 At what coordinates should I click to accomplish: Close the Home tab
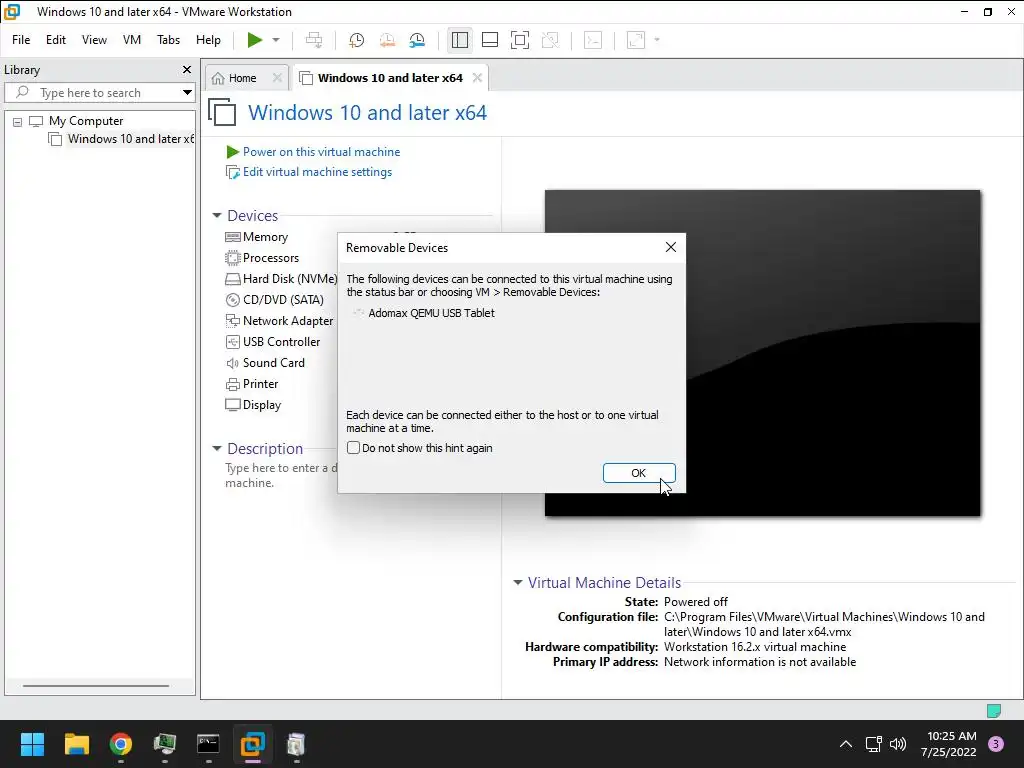click(x=277, y=78)
